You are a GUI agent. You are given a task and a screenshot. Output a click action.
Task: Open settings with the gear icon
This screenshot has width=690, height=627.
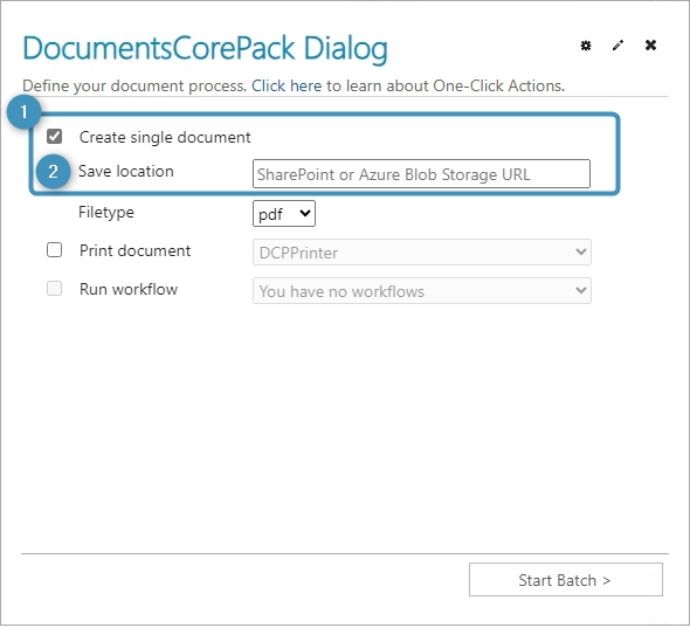pyautogui.click(x=586, y=46)
